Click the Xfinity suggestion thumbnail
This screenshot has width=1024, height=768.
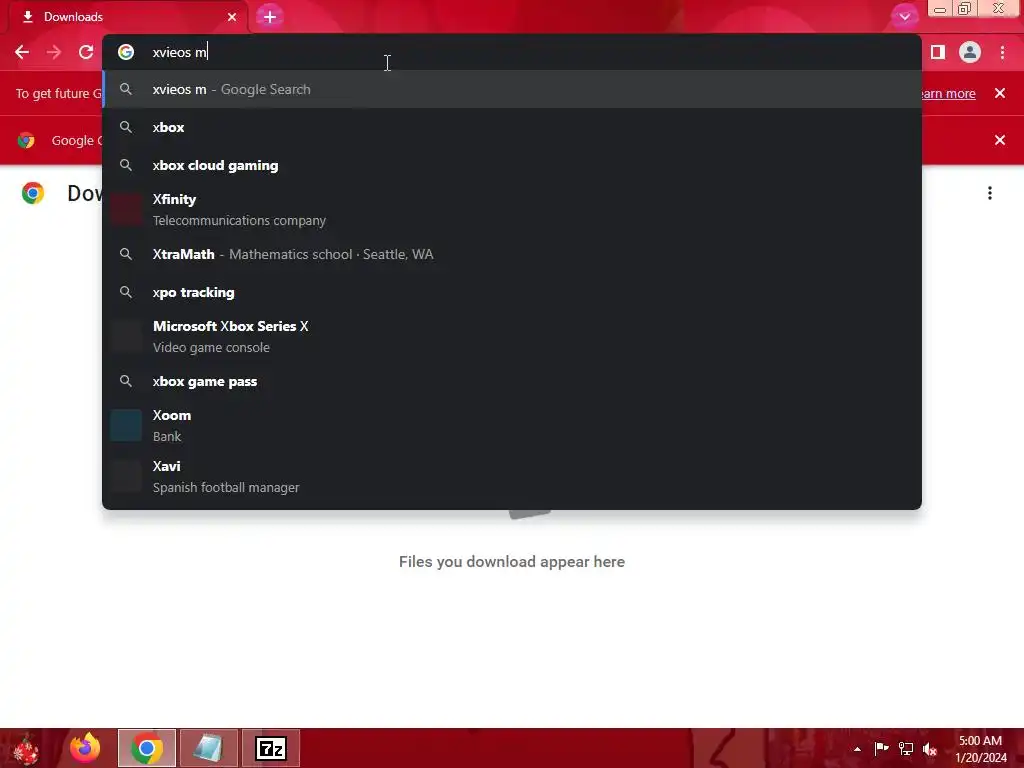pos(126,210)
